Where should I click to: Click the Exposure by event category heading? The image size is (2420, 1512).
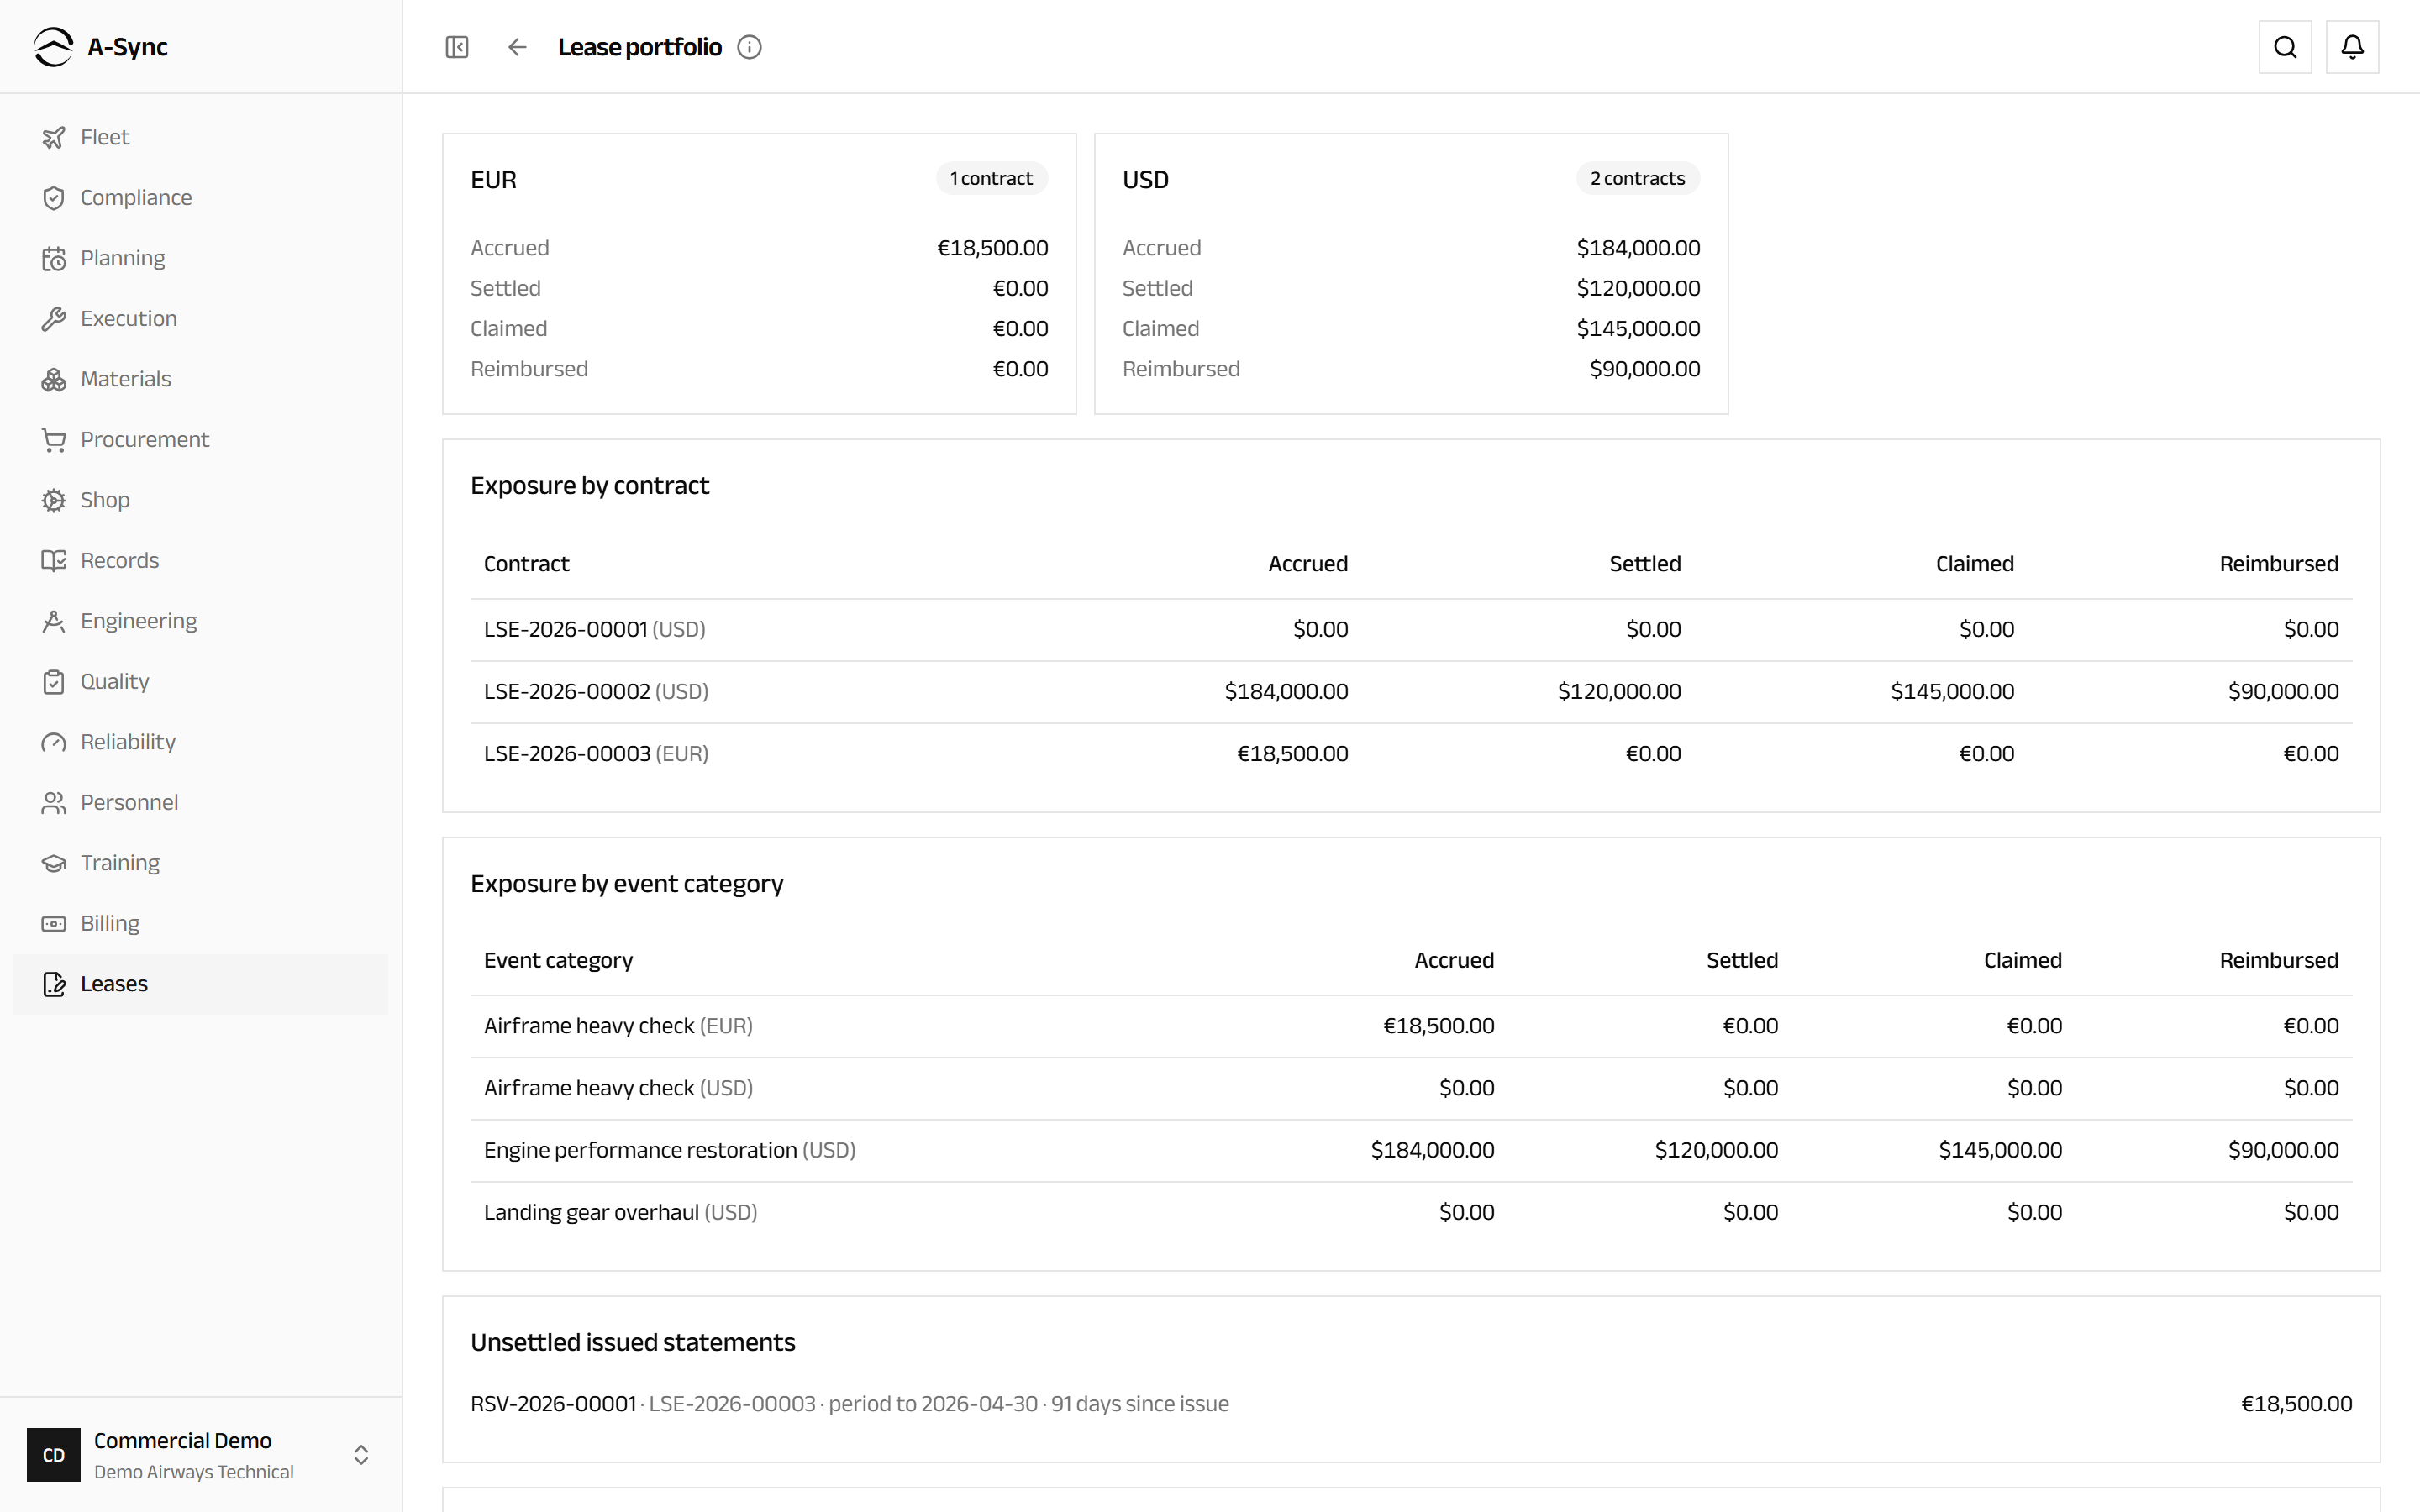(x=627, y=884)
